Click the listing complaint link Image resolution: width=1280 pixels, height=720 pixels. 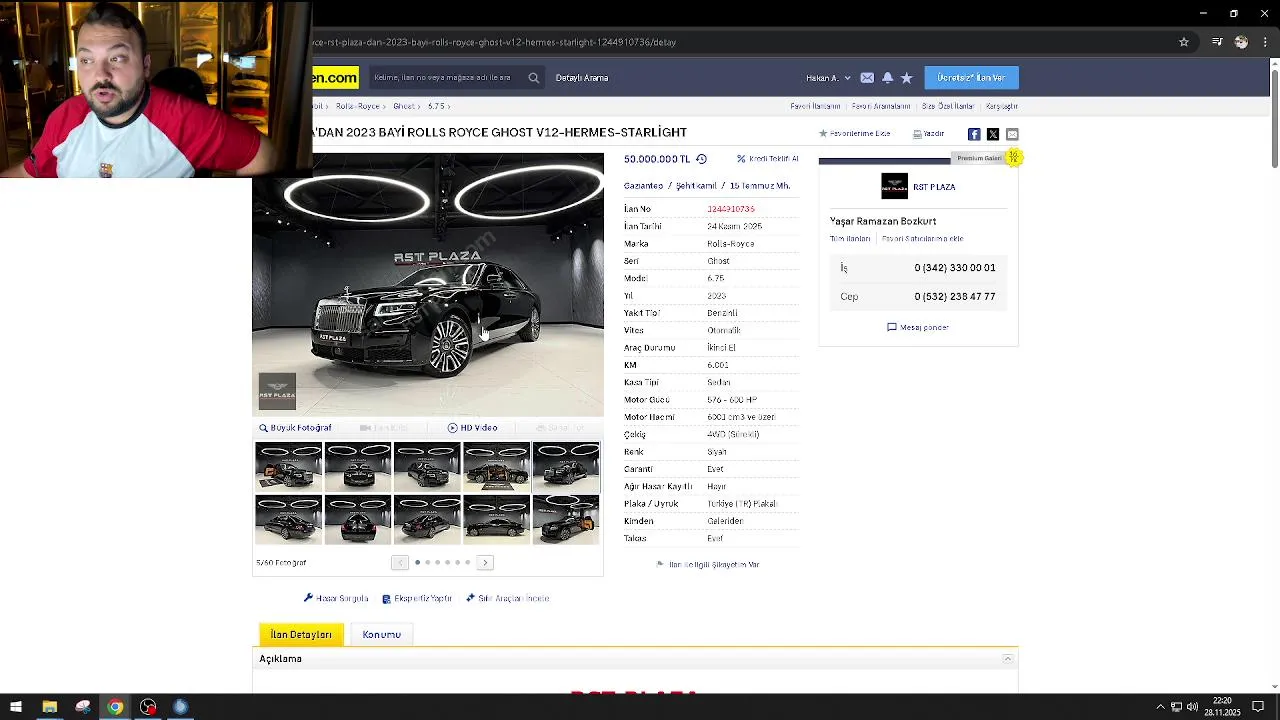click(x=708, y=564)
